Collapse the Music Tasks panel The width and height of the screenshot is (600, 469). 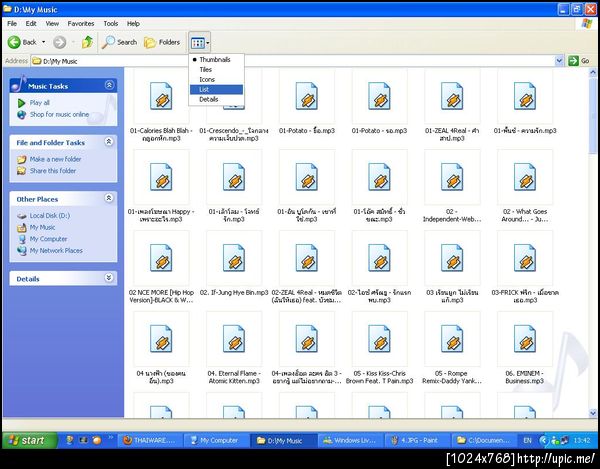pyautogui.click(x=109, y=85)
